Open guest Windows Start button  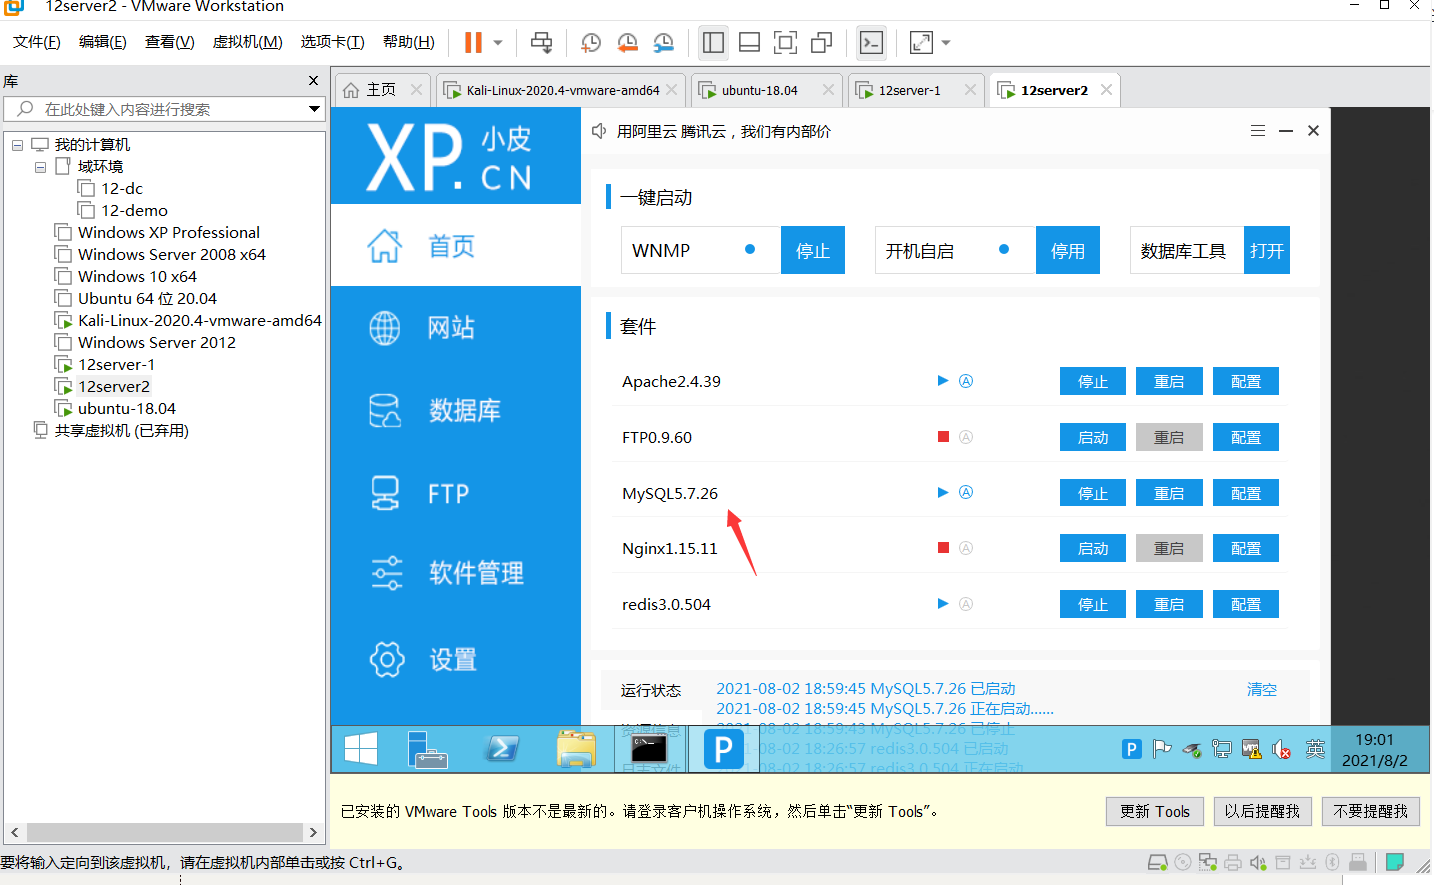pyautogui.click(x=361, y=748)
